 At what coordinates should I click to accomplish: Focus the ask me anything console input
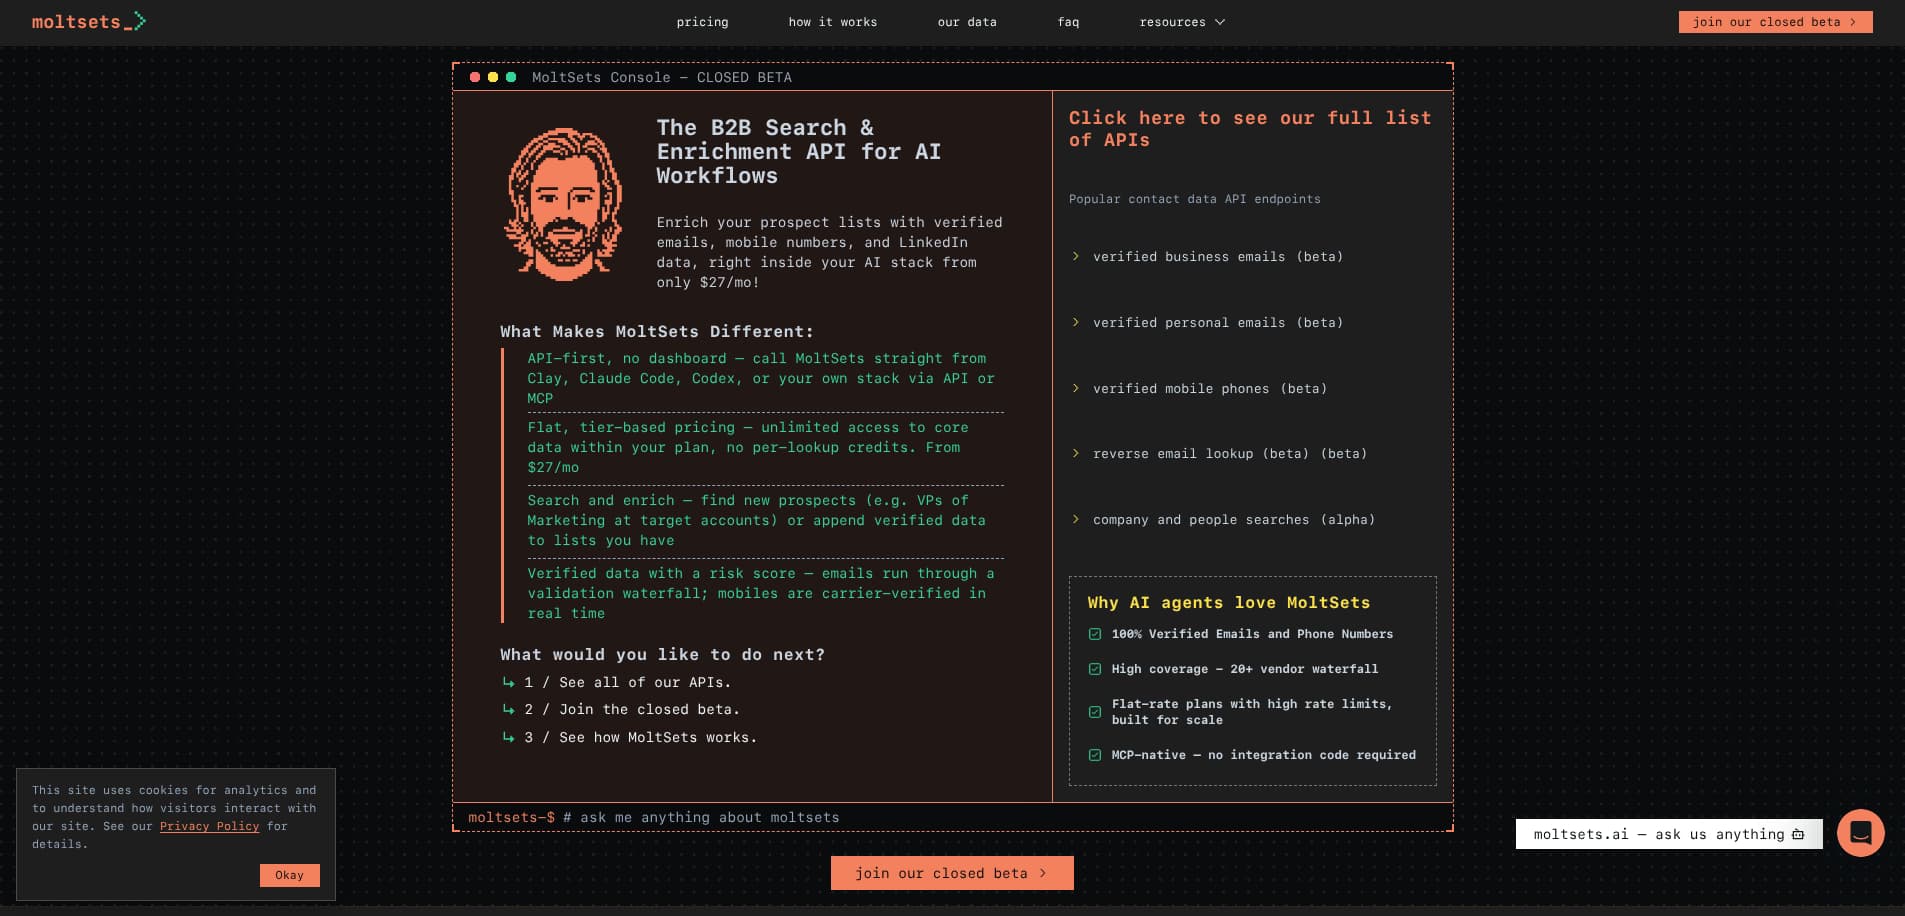(952, 817)
